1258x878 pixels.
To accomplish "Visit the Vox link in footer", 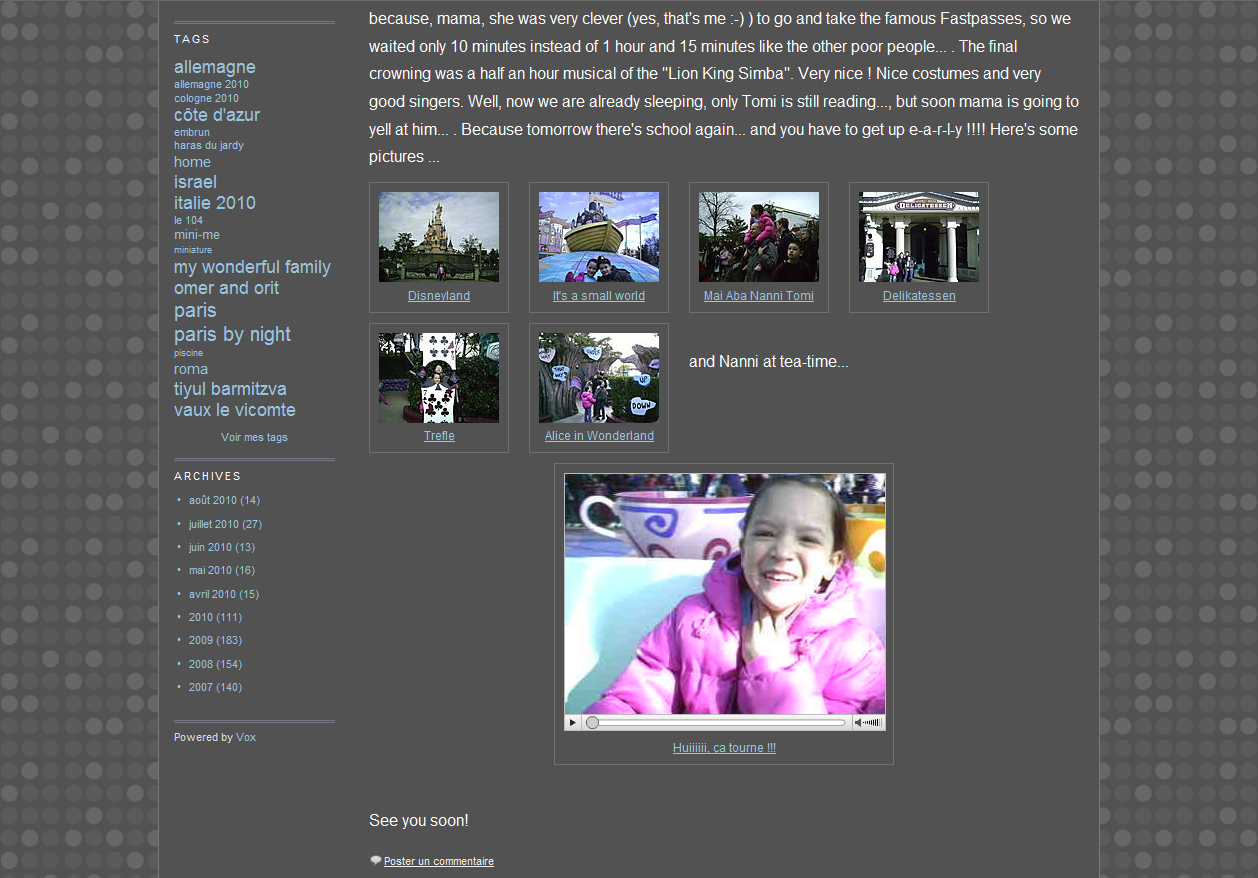I will [246, 737].
